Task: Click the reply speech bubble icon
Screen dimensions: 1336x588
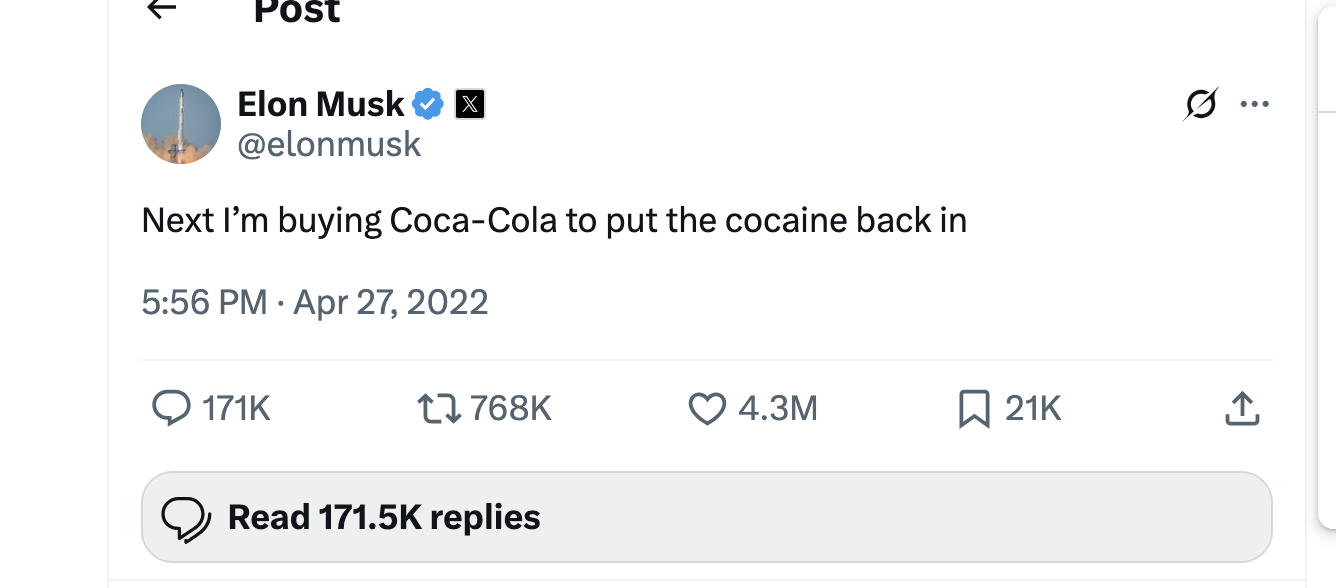Action: (x=171, y=408)
